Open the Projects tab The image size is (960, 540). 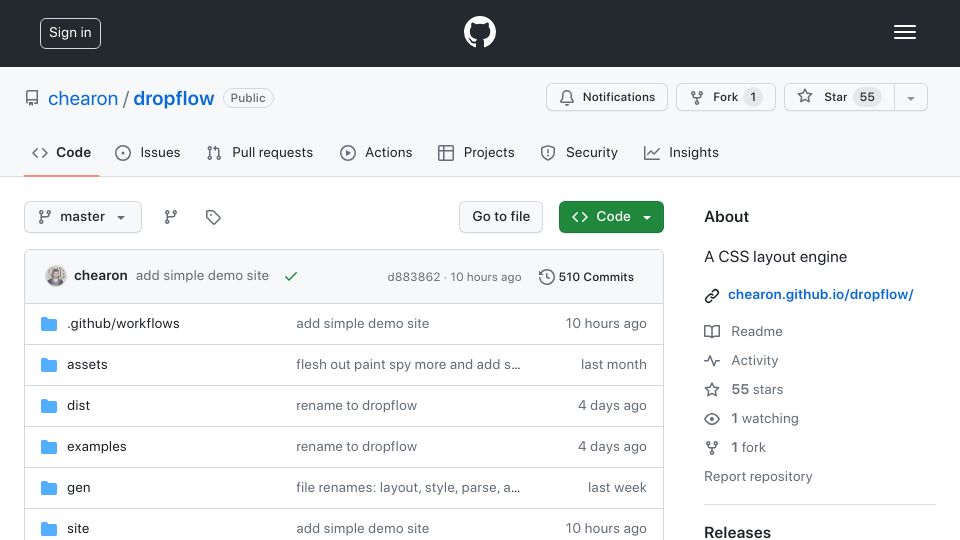[476, 152]
